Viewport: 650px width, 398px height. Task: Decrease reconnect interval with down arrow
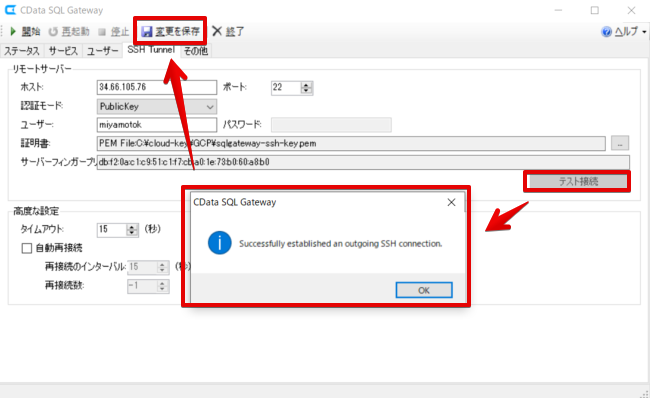tap(162, 270)
